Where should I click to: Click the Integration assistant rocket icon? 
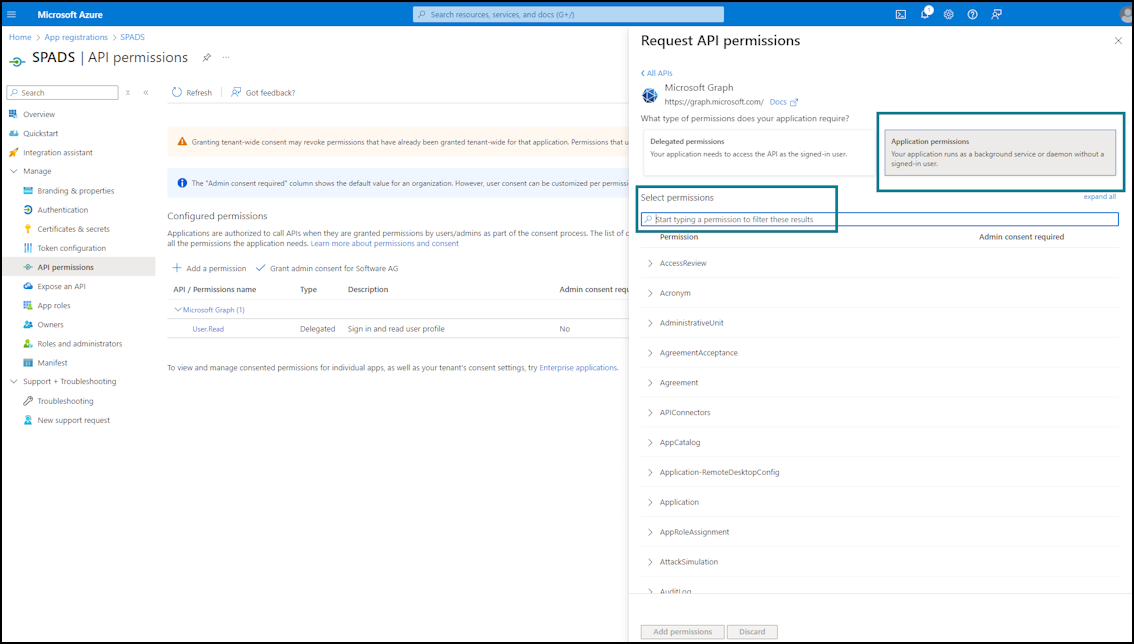[x=13, y=153]
